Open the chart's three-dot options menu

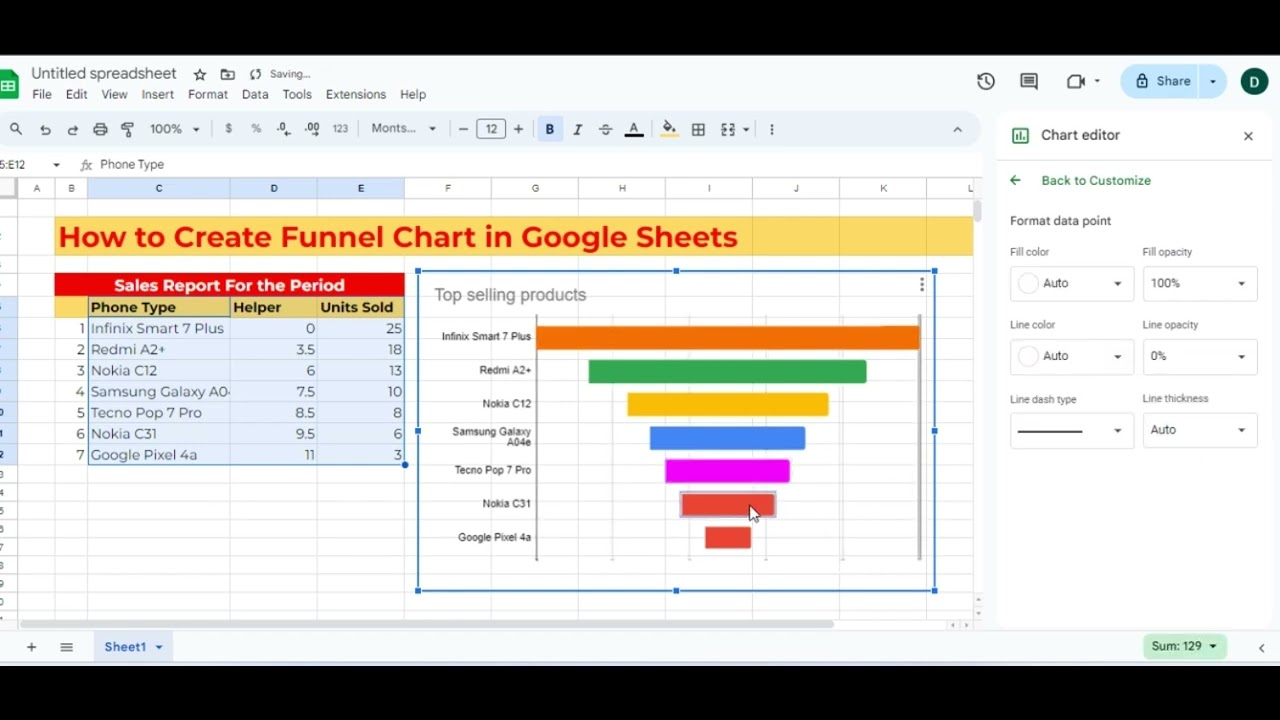(921, 285)
